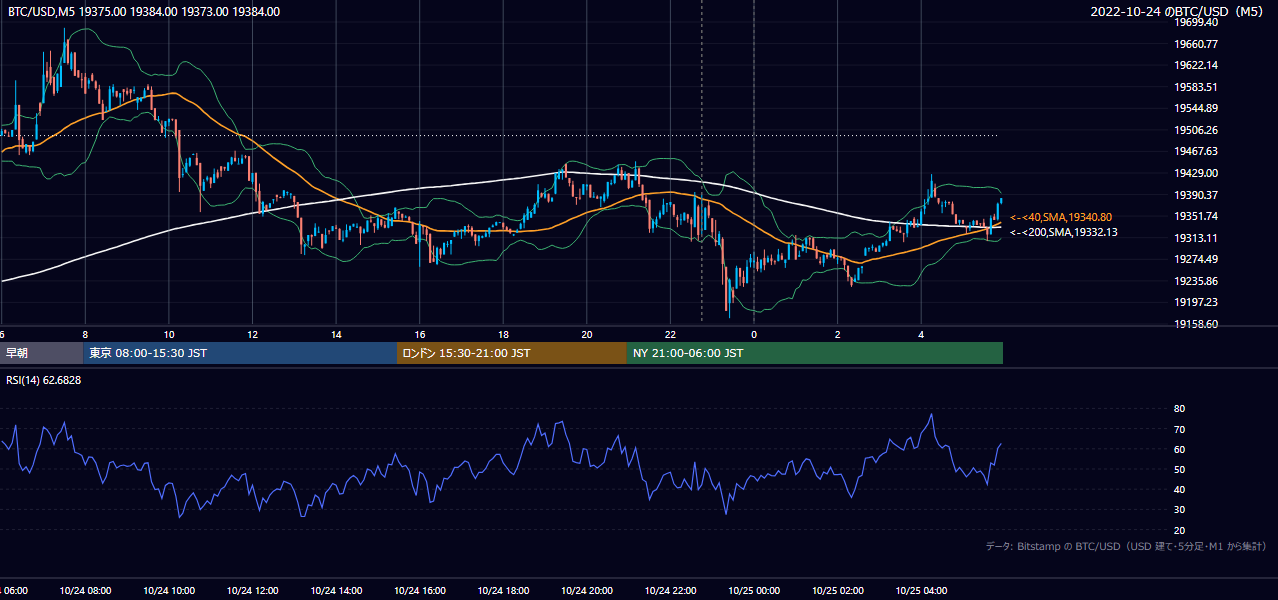Viewport: 1278px width, 600px height.
Task: Click the 10/24 10:00 date axis label
Action: [169, 591]
